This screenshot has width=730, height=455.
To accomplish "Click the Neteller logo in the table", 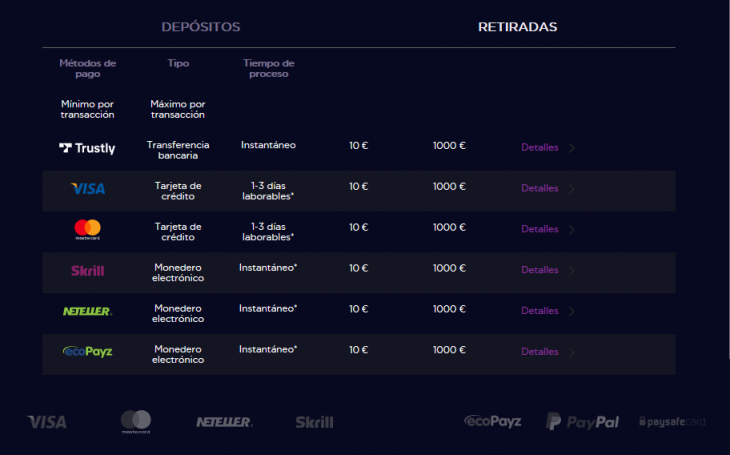I will coord(88,311).
